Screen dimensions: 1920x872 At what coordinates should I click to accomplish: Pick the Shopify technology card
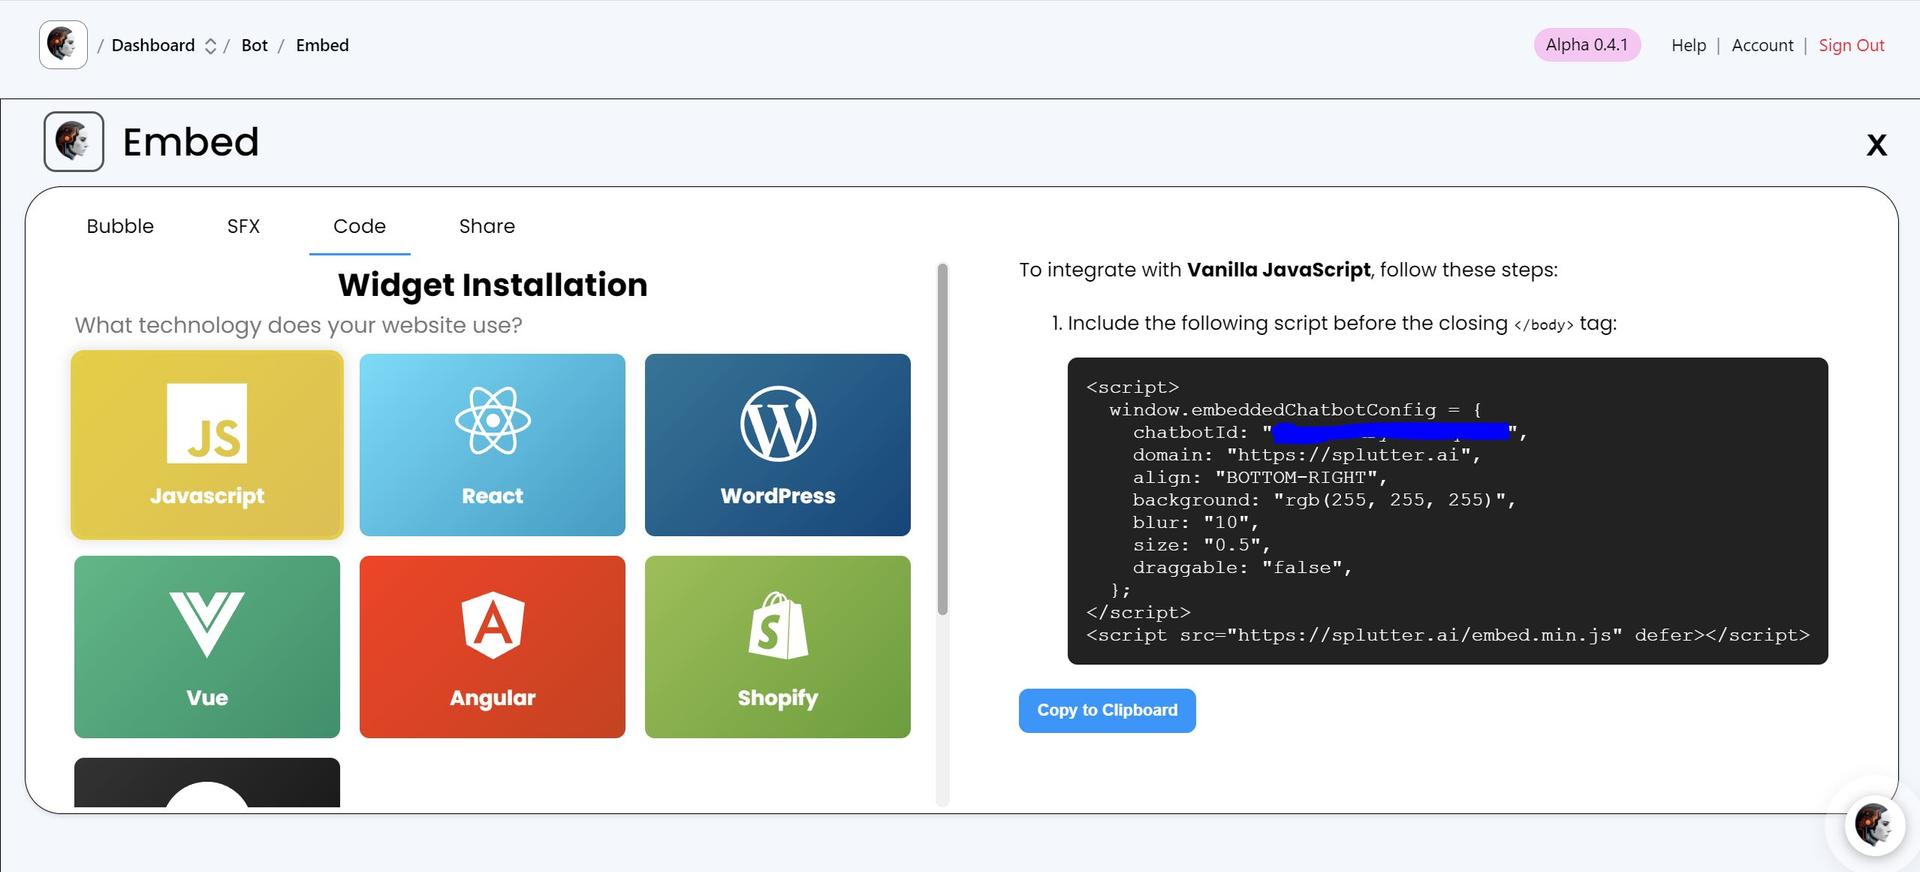coord(777,647)
